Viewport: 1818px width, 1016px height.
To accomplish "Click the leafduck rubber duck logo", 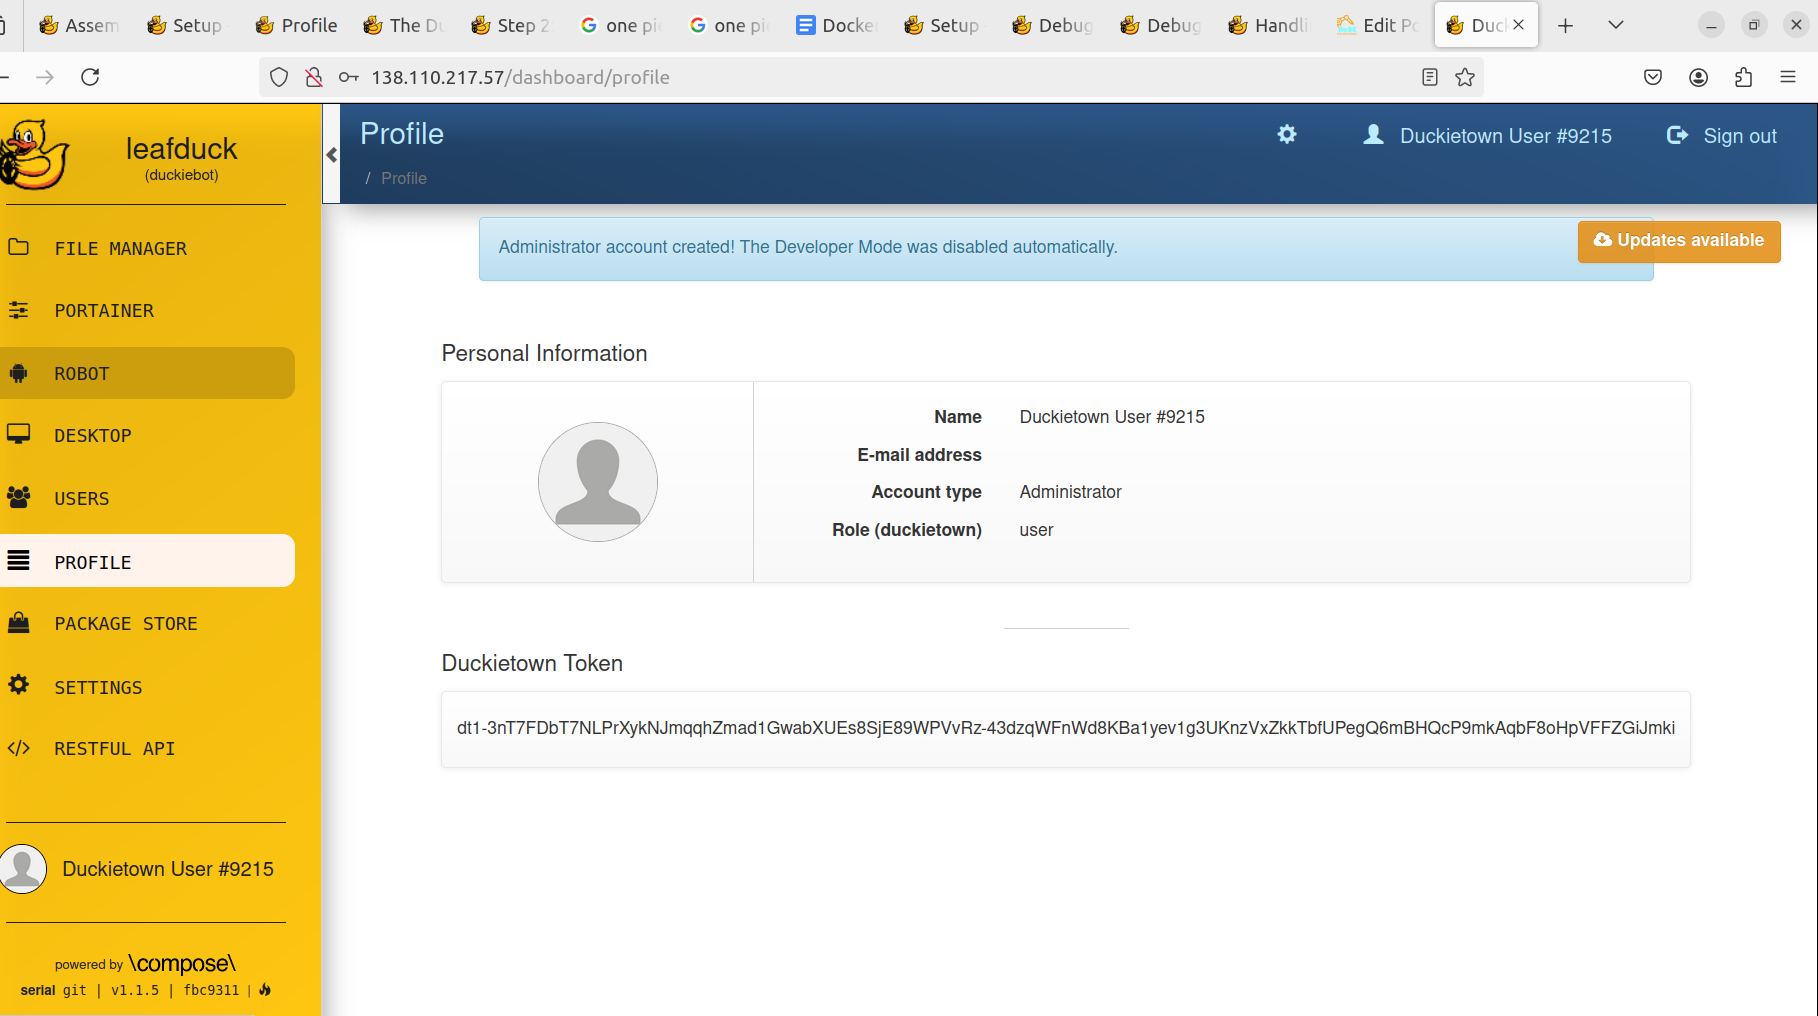I will click(34, 155).
